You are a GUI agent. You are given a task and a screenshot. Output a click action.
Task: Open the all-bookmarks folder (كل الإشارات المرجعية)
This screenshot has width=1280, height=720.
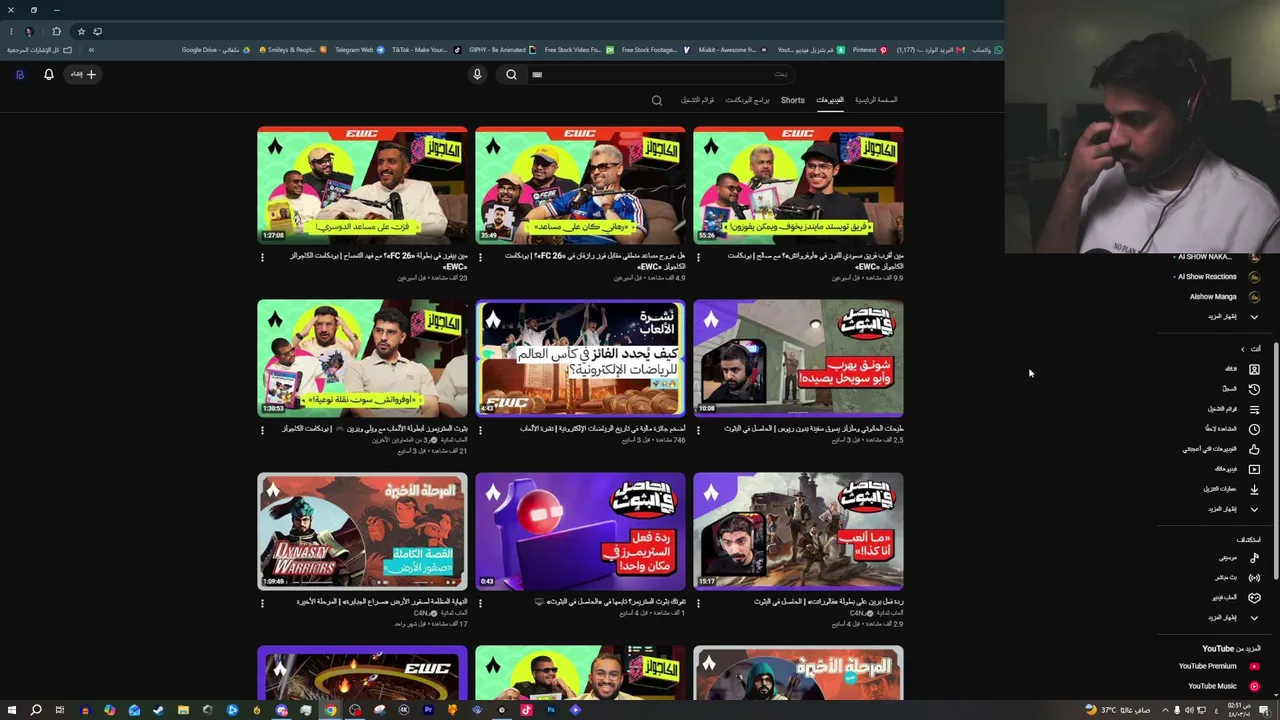pos(40,50)
